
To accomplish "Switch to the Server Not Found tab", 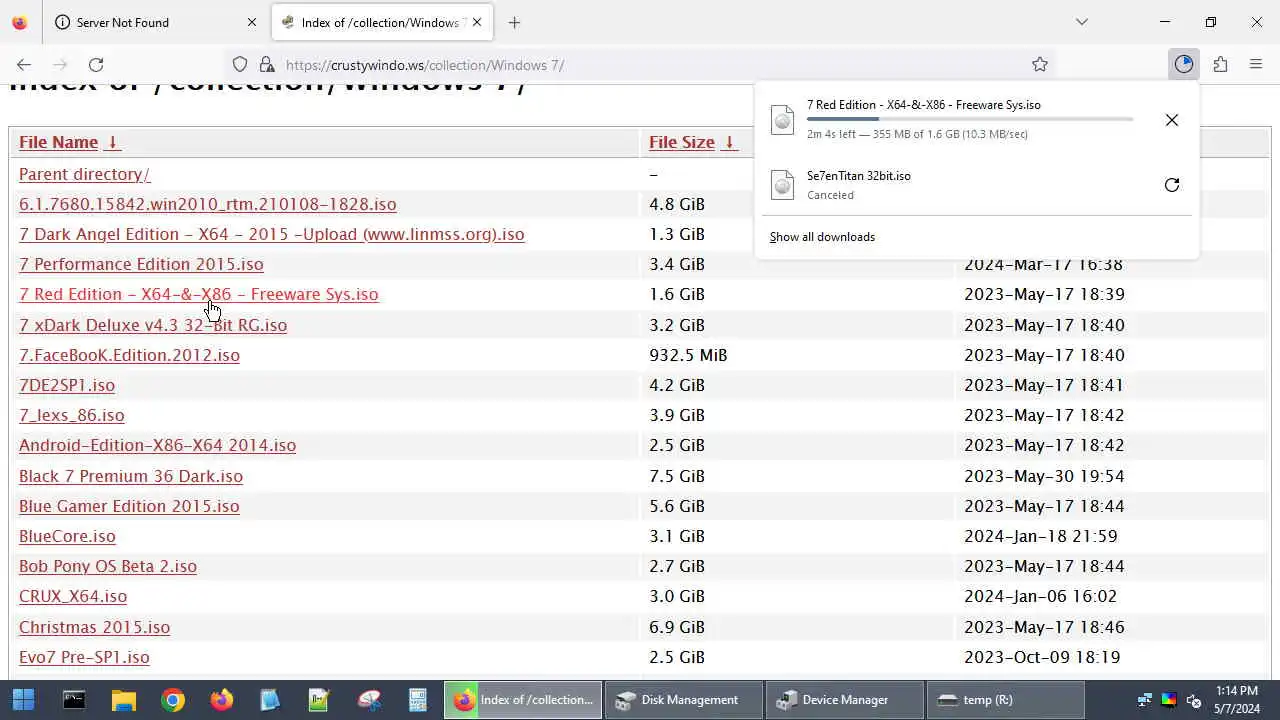I will click(x=155, y=22).
